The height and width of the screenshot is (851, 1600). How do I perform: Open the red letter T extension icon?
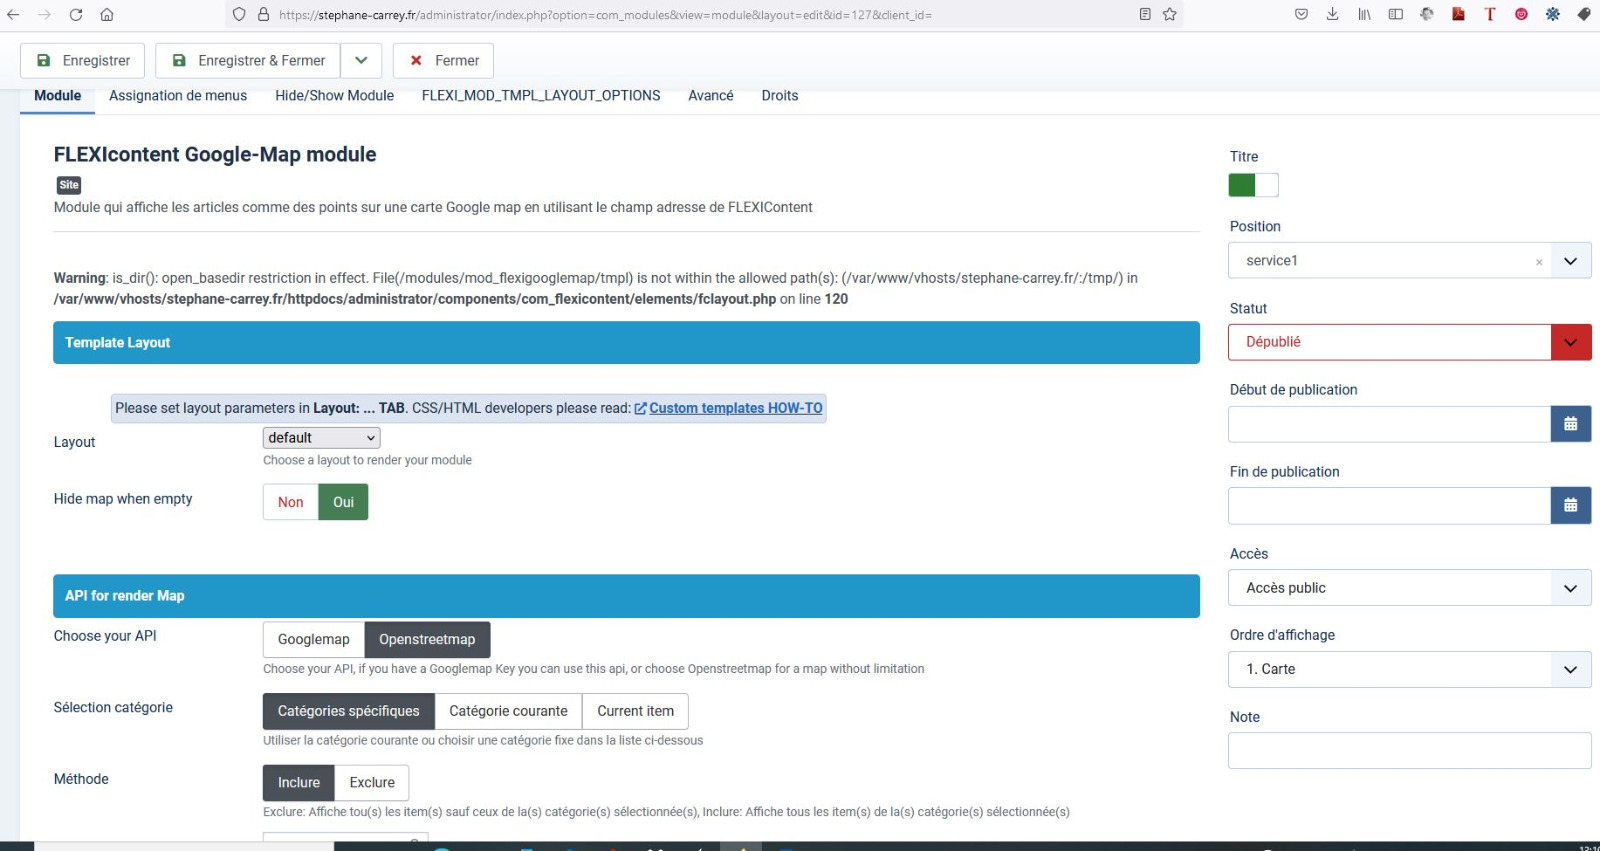1490,15
